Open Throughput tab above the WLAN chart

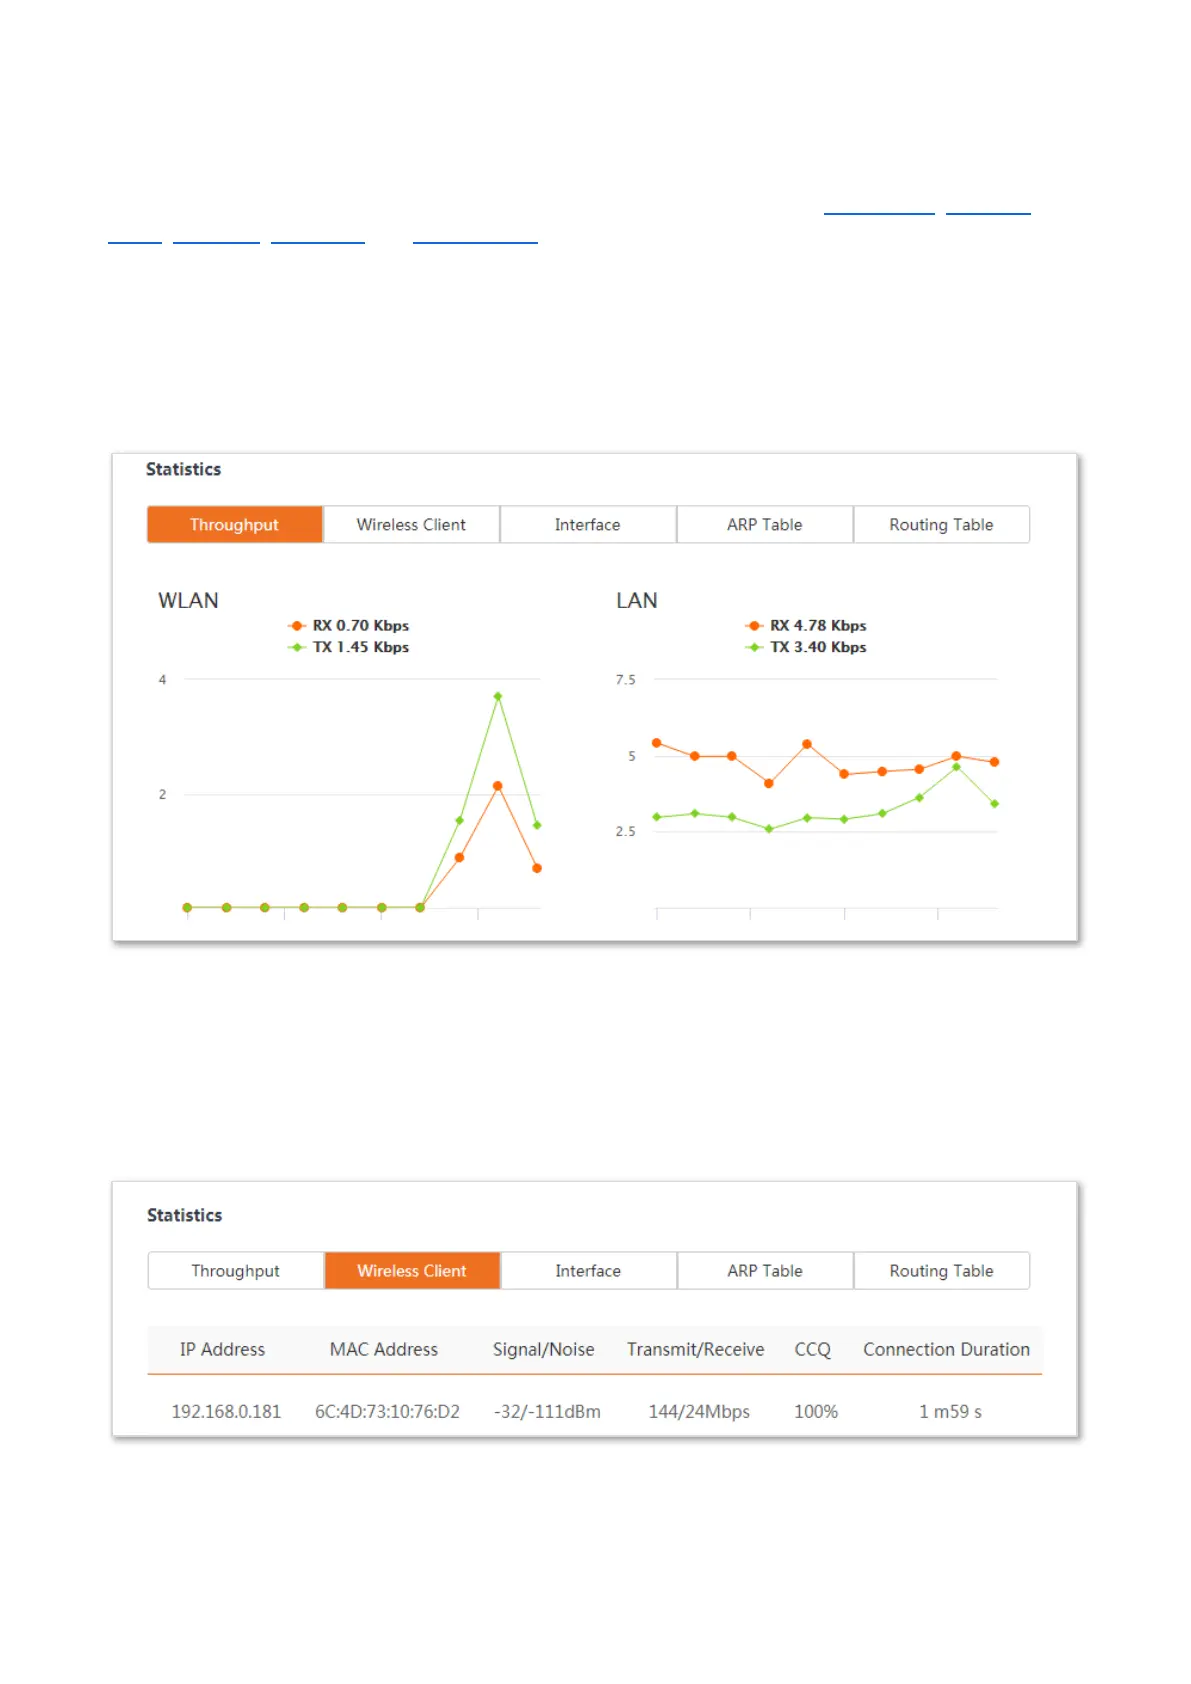coord(235,524)
